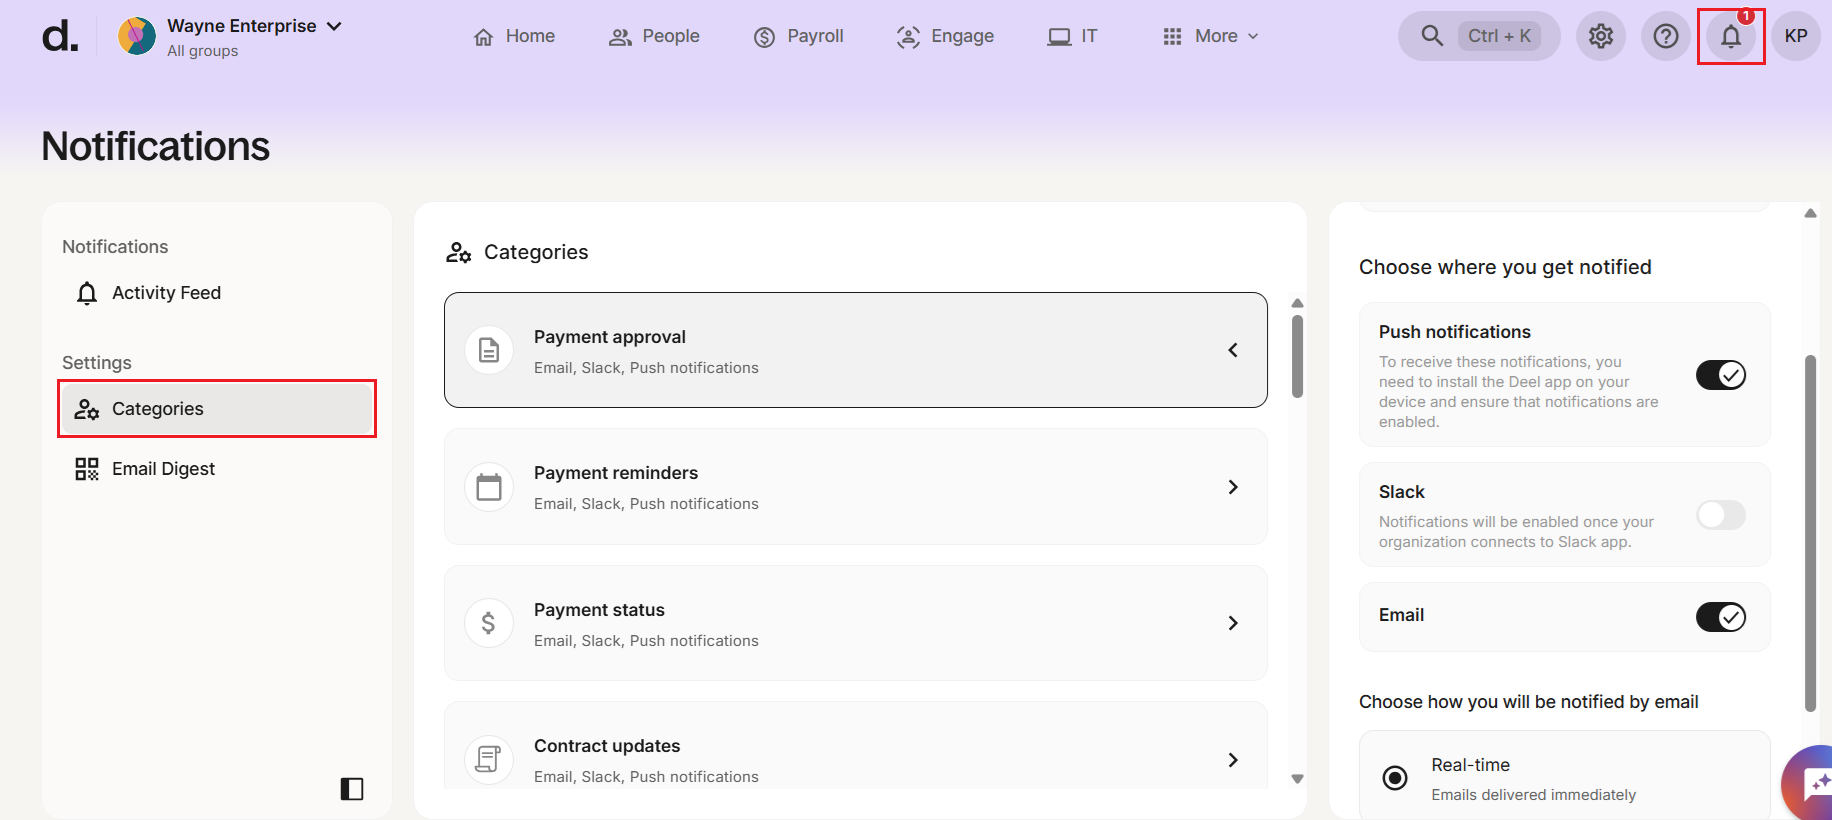The width and height of the screenshot is (1832, 820).
Task: Open the KP user avatar
Action: 1795,37
